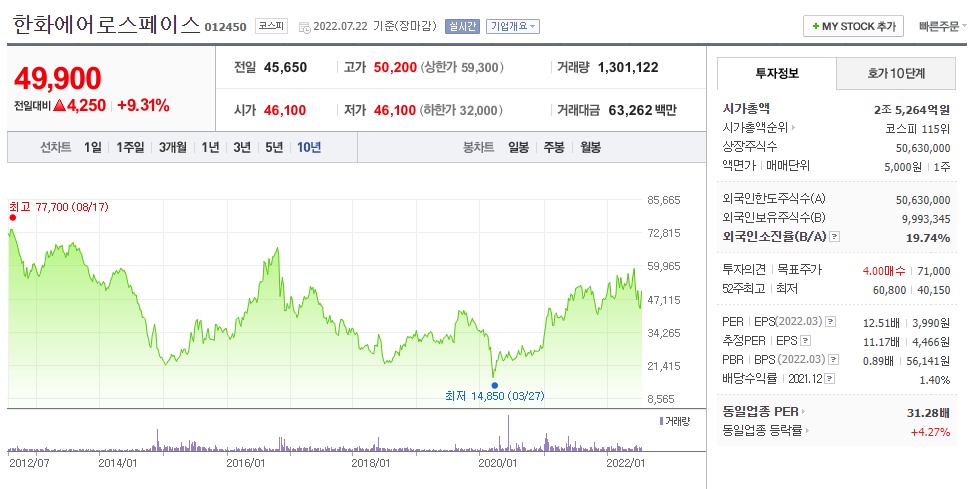Image resolution: width=970 pixels, height=489 pixels.
Task: Click the calendar icon beside the 2022.07.22 date
Action: click(x=304, y=27)
